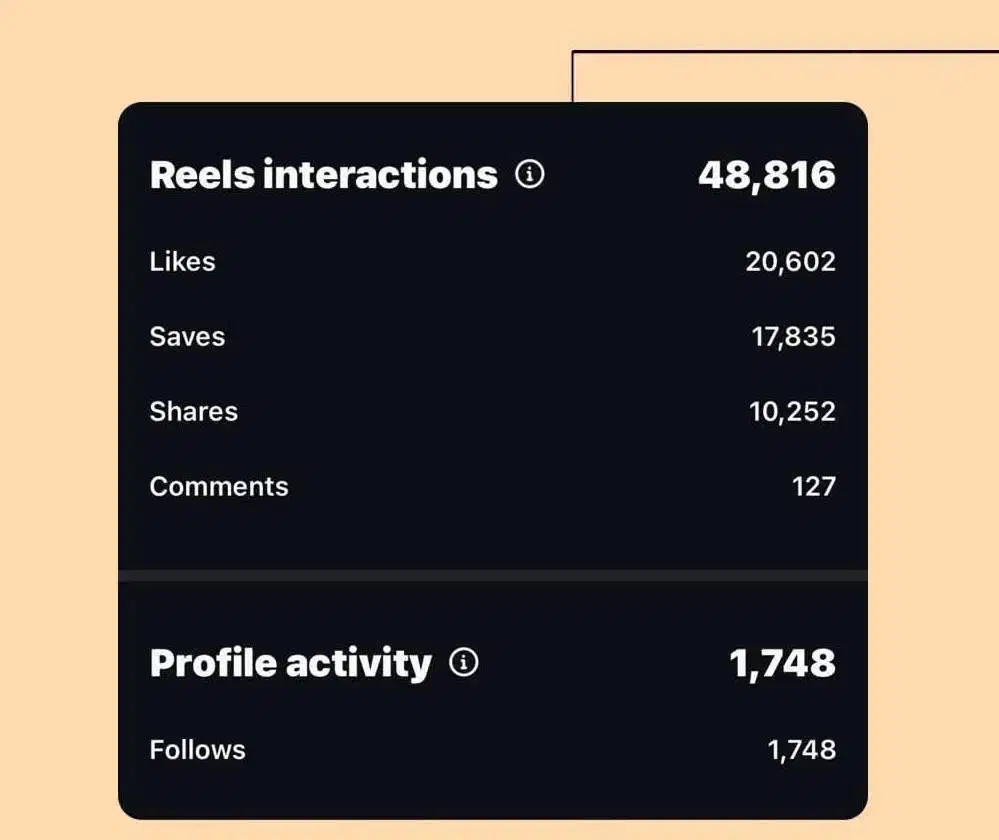Select the Profile activity heading
The height and width of the screenshot is (840, 999).
click(290, 662)
